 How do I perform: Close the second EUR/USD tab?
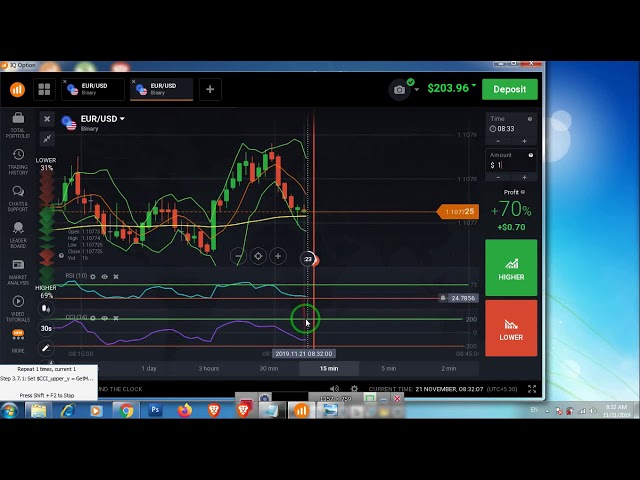(133, 82)
